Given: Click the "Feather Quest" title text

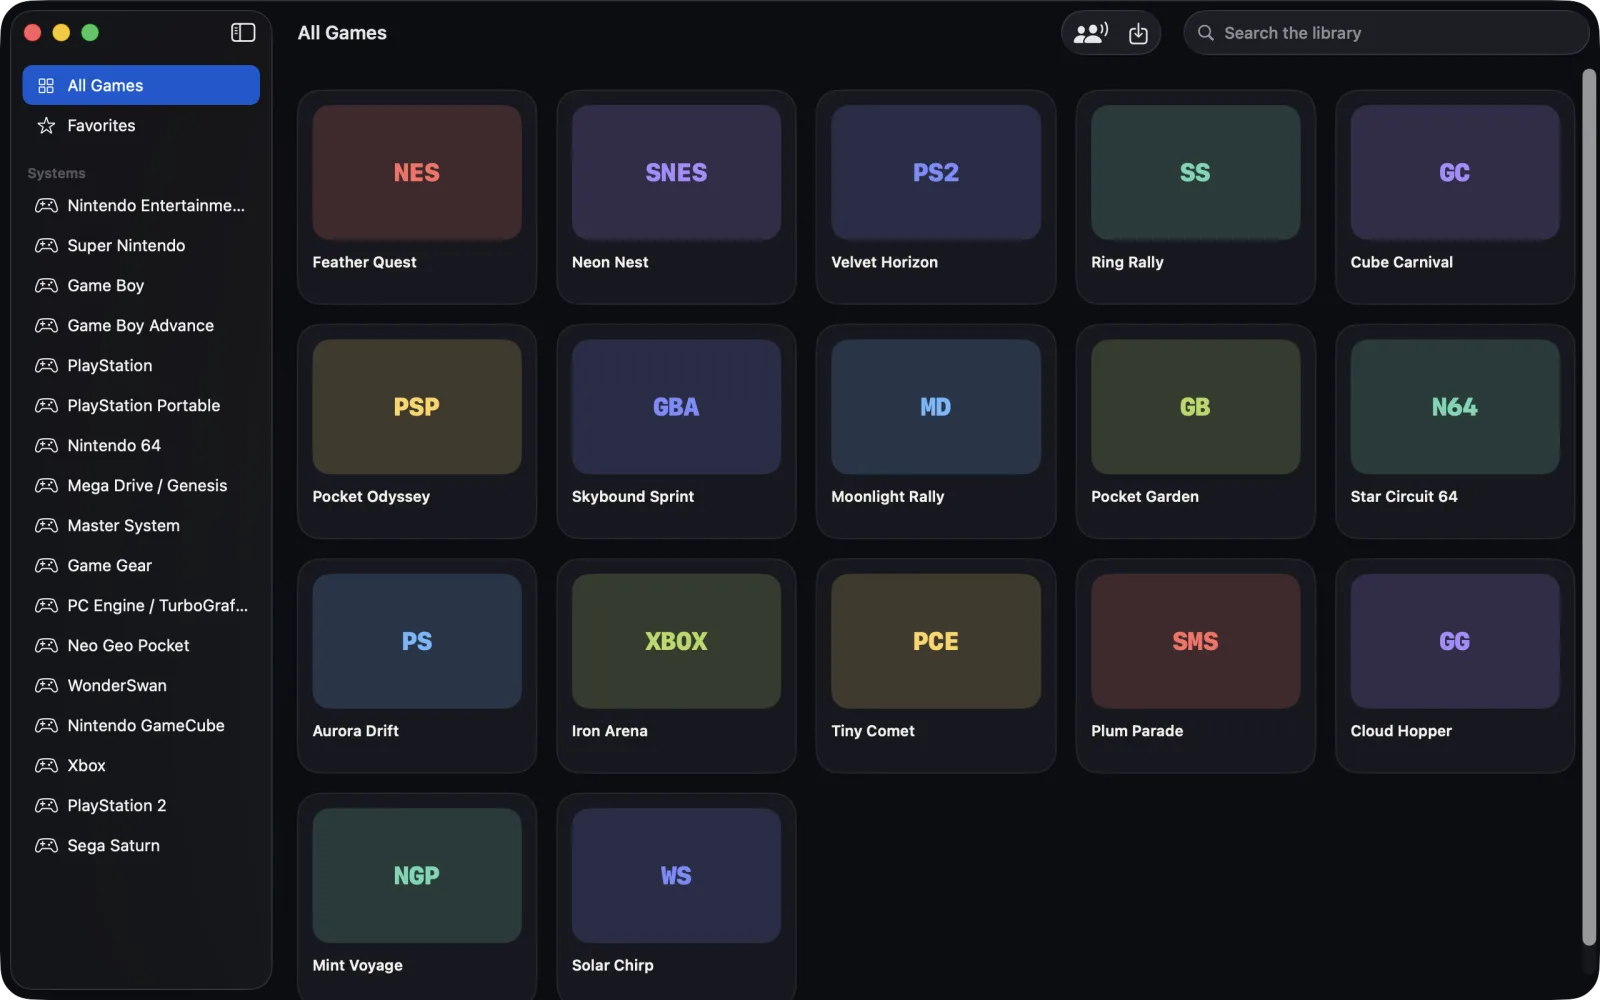Looking at the screenshot, I should 364,262.
